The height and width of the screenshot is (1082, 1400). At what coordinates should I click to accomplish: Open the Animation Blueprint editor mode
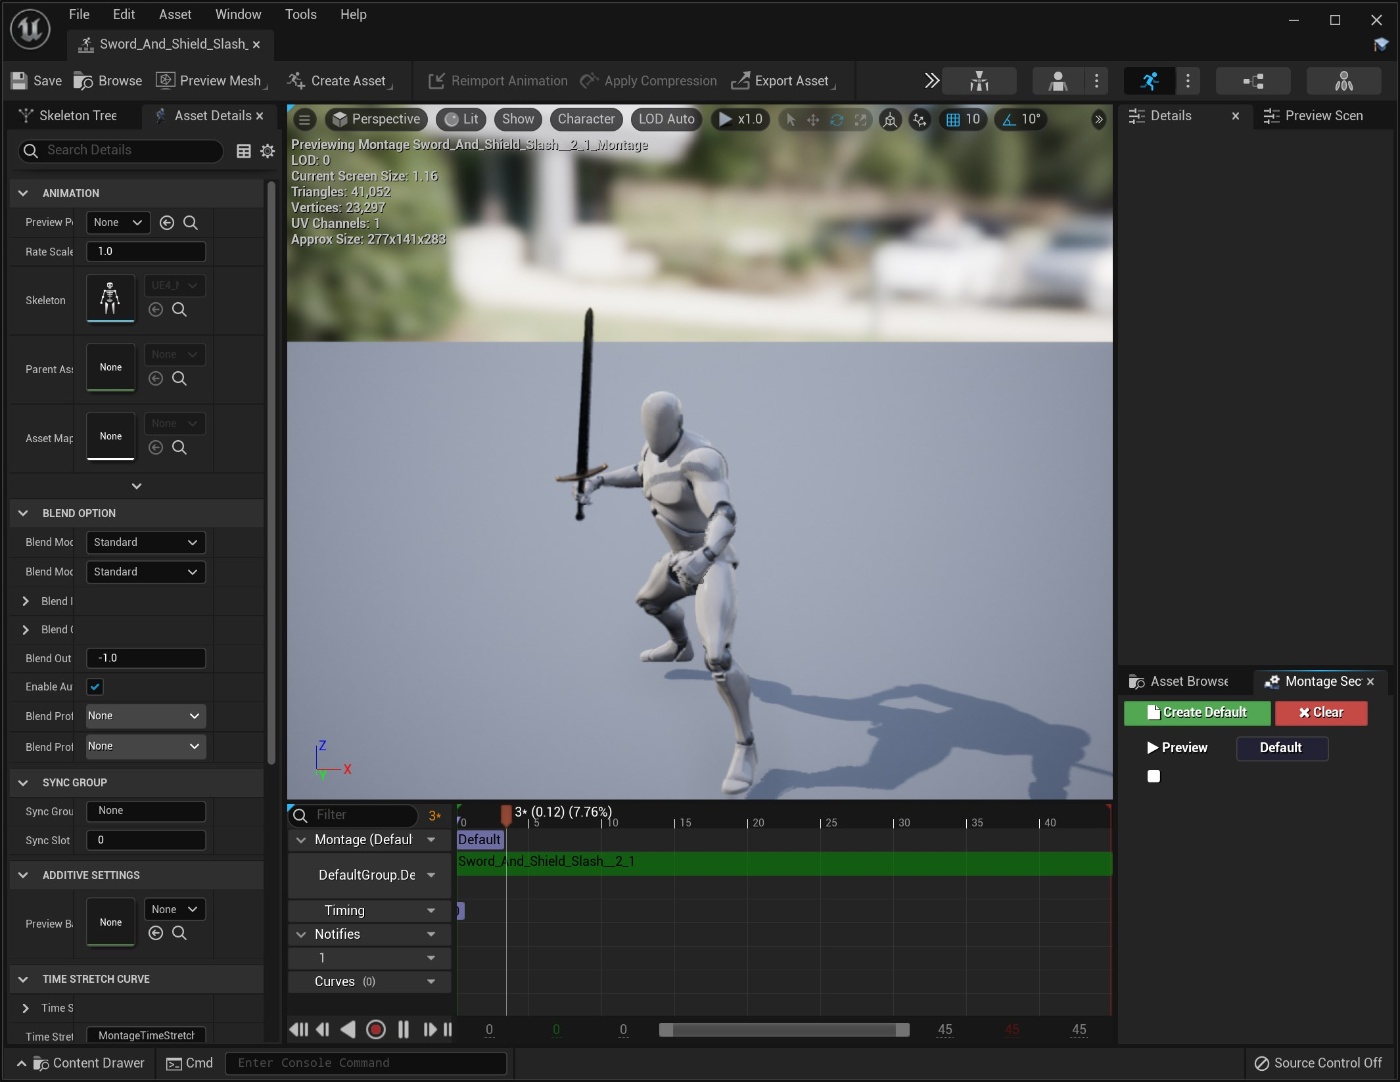[1252, 81]
